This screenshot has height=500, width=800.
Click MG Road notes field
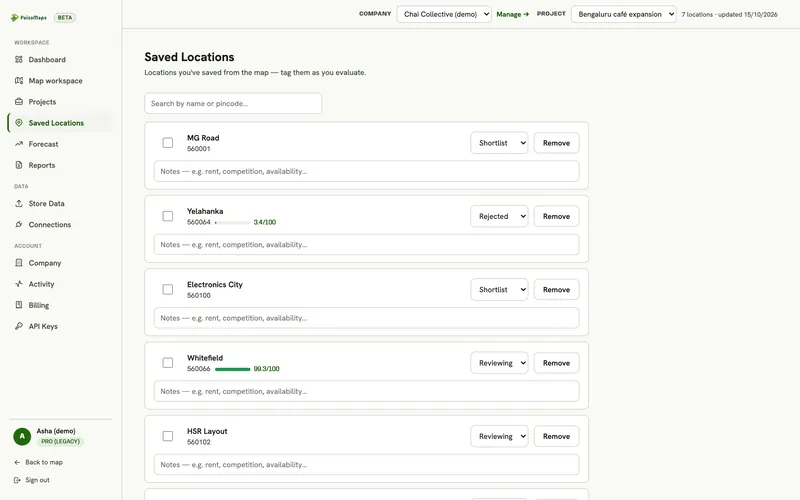tap(366, 171)
